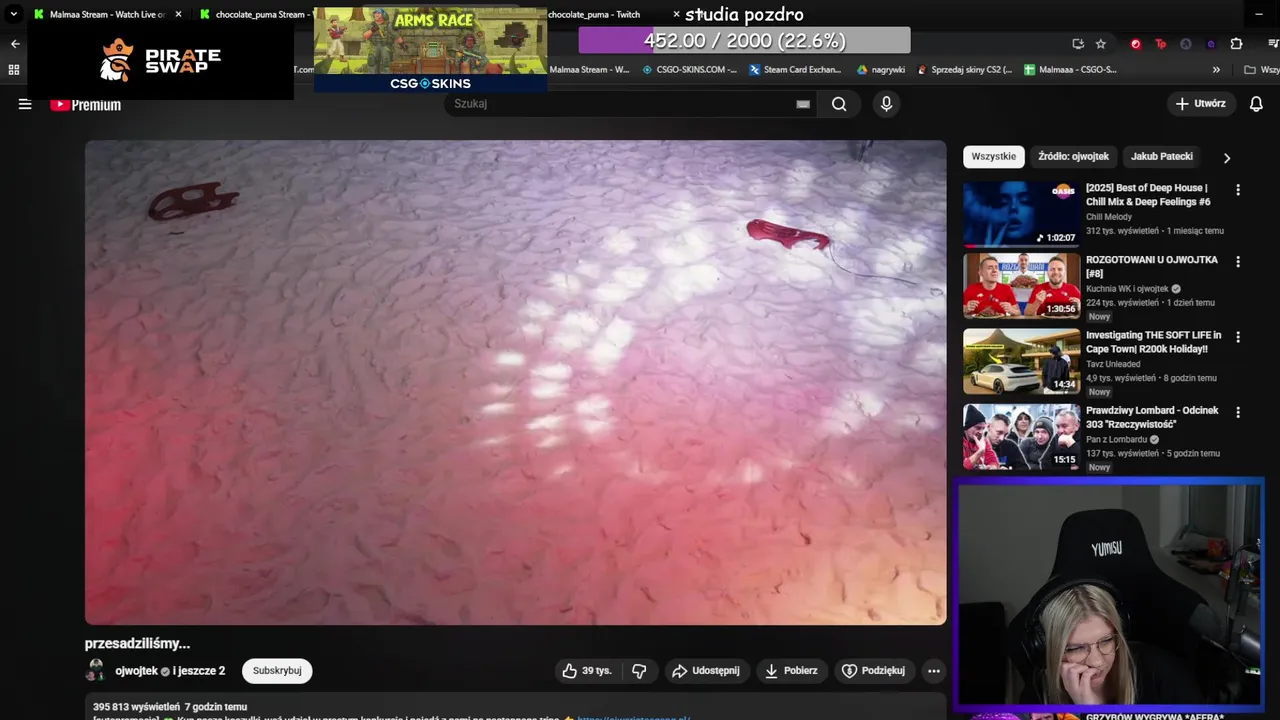The height and width of the screenshot is (720, 1280).
Task: Share the video via Udostępnij
Action: [x=706, y=671]
